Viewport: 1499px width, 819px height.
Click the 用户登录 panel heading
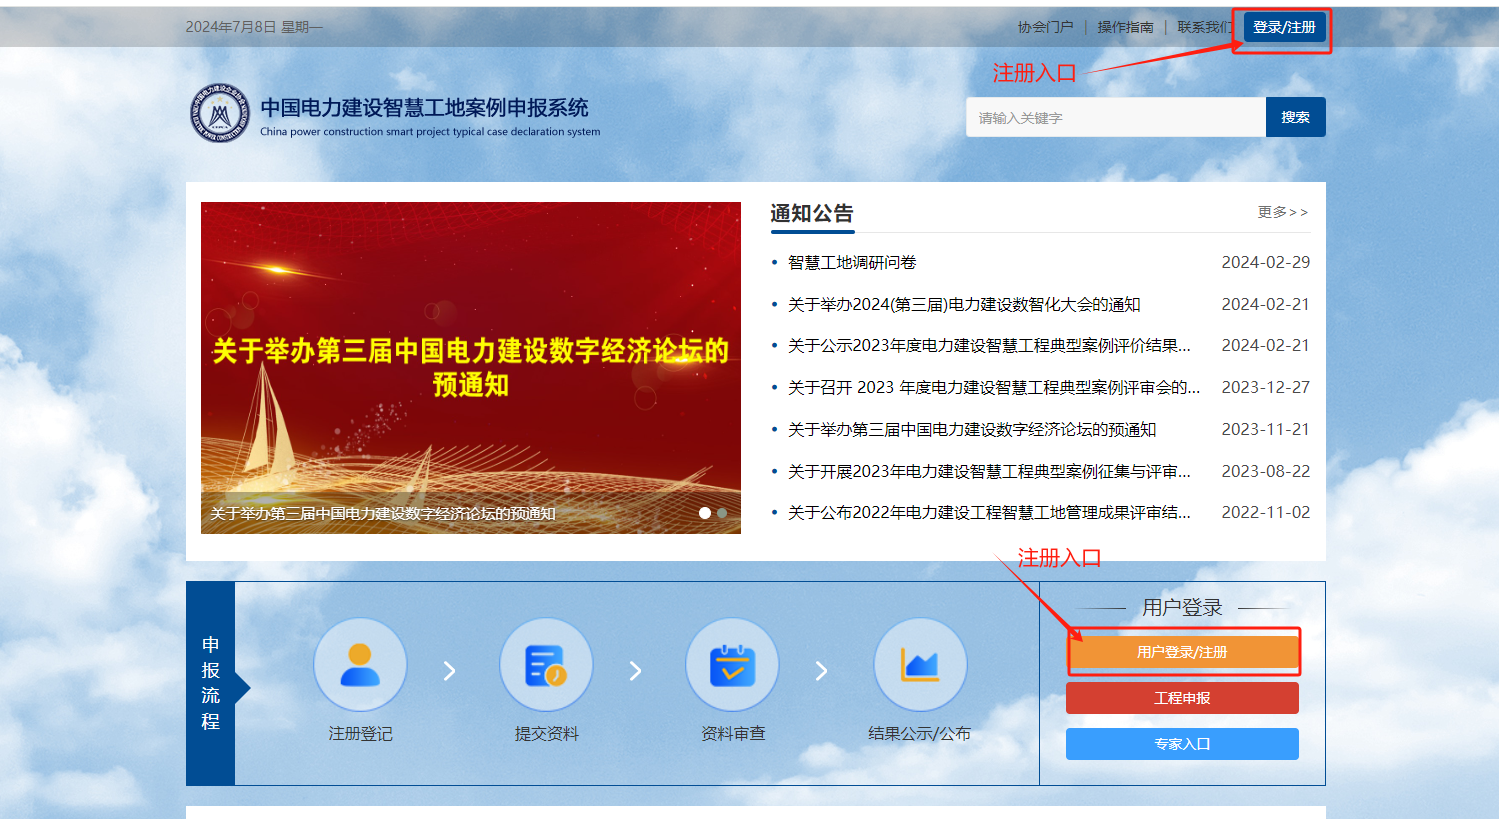[x=1182, y=607]
